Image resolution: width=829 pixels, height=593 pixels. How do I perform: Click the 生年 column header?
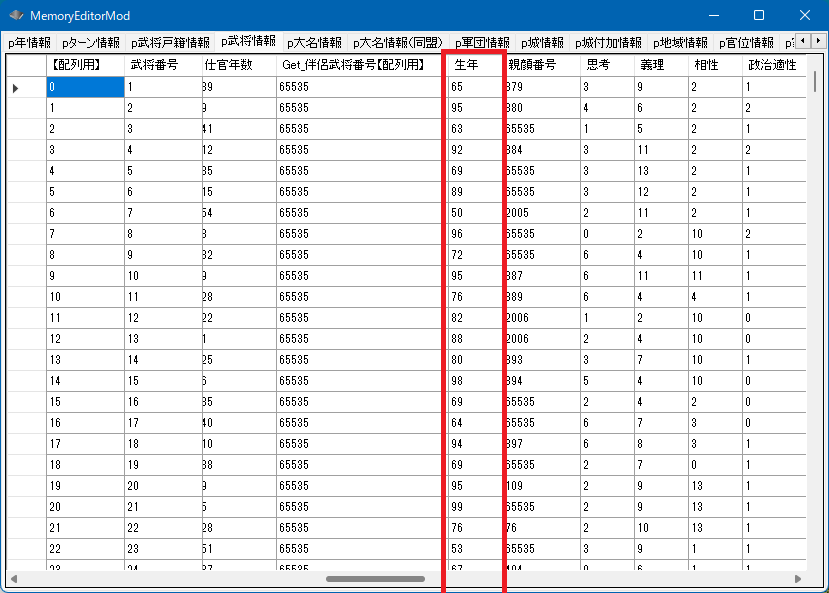pos(473,65)
